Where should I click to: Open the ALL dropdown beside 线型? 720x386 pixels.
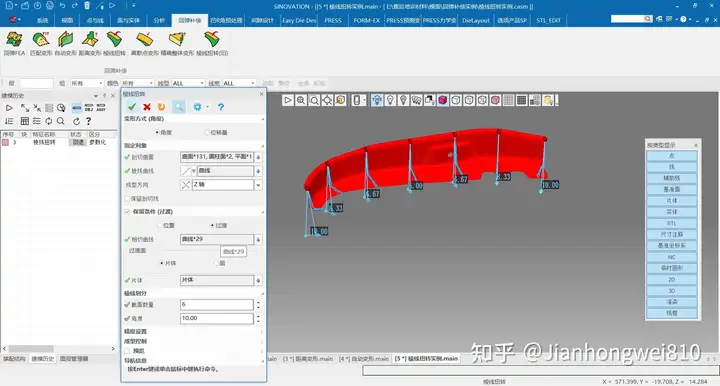188,83
